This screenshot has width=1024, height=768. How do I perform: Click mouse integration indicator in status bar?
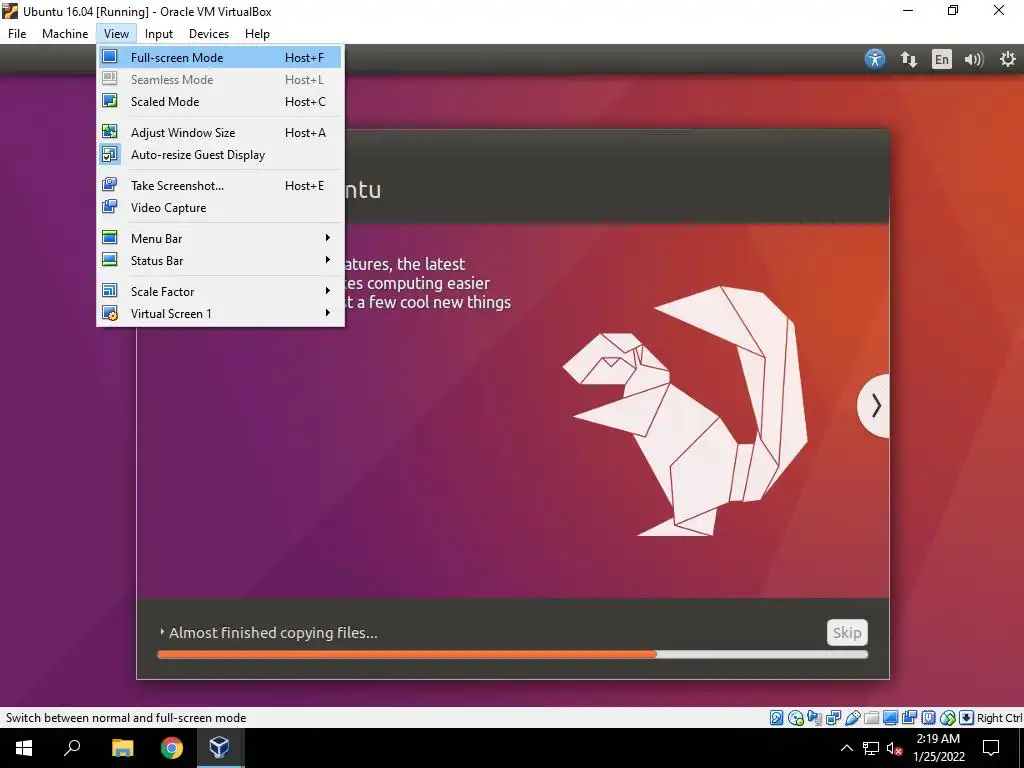(x=948, y=718)
